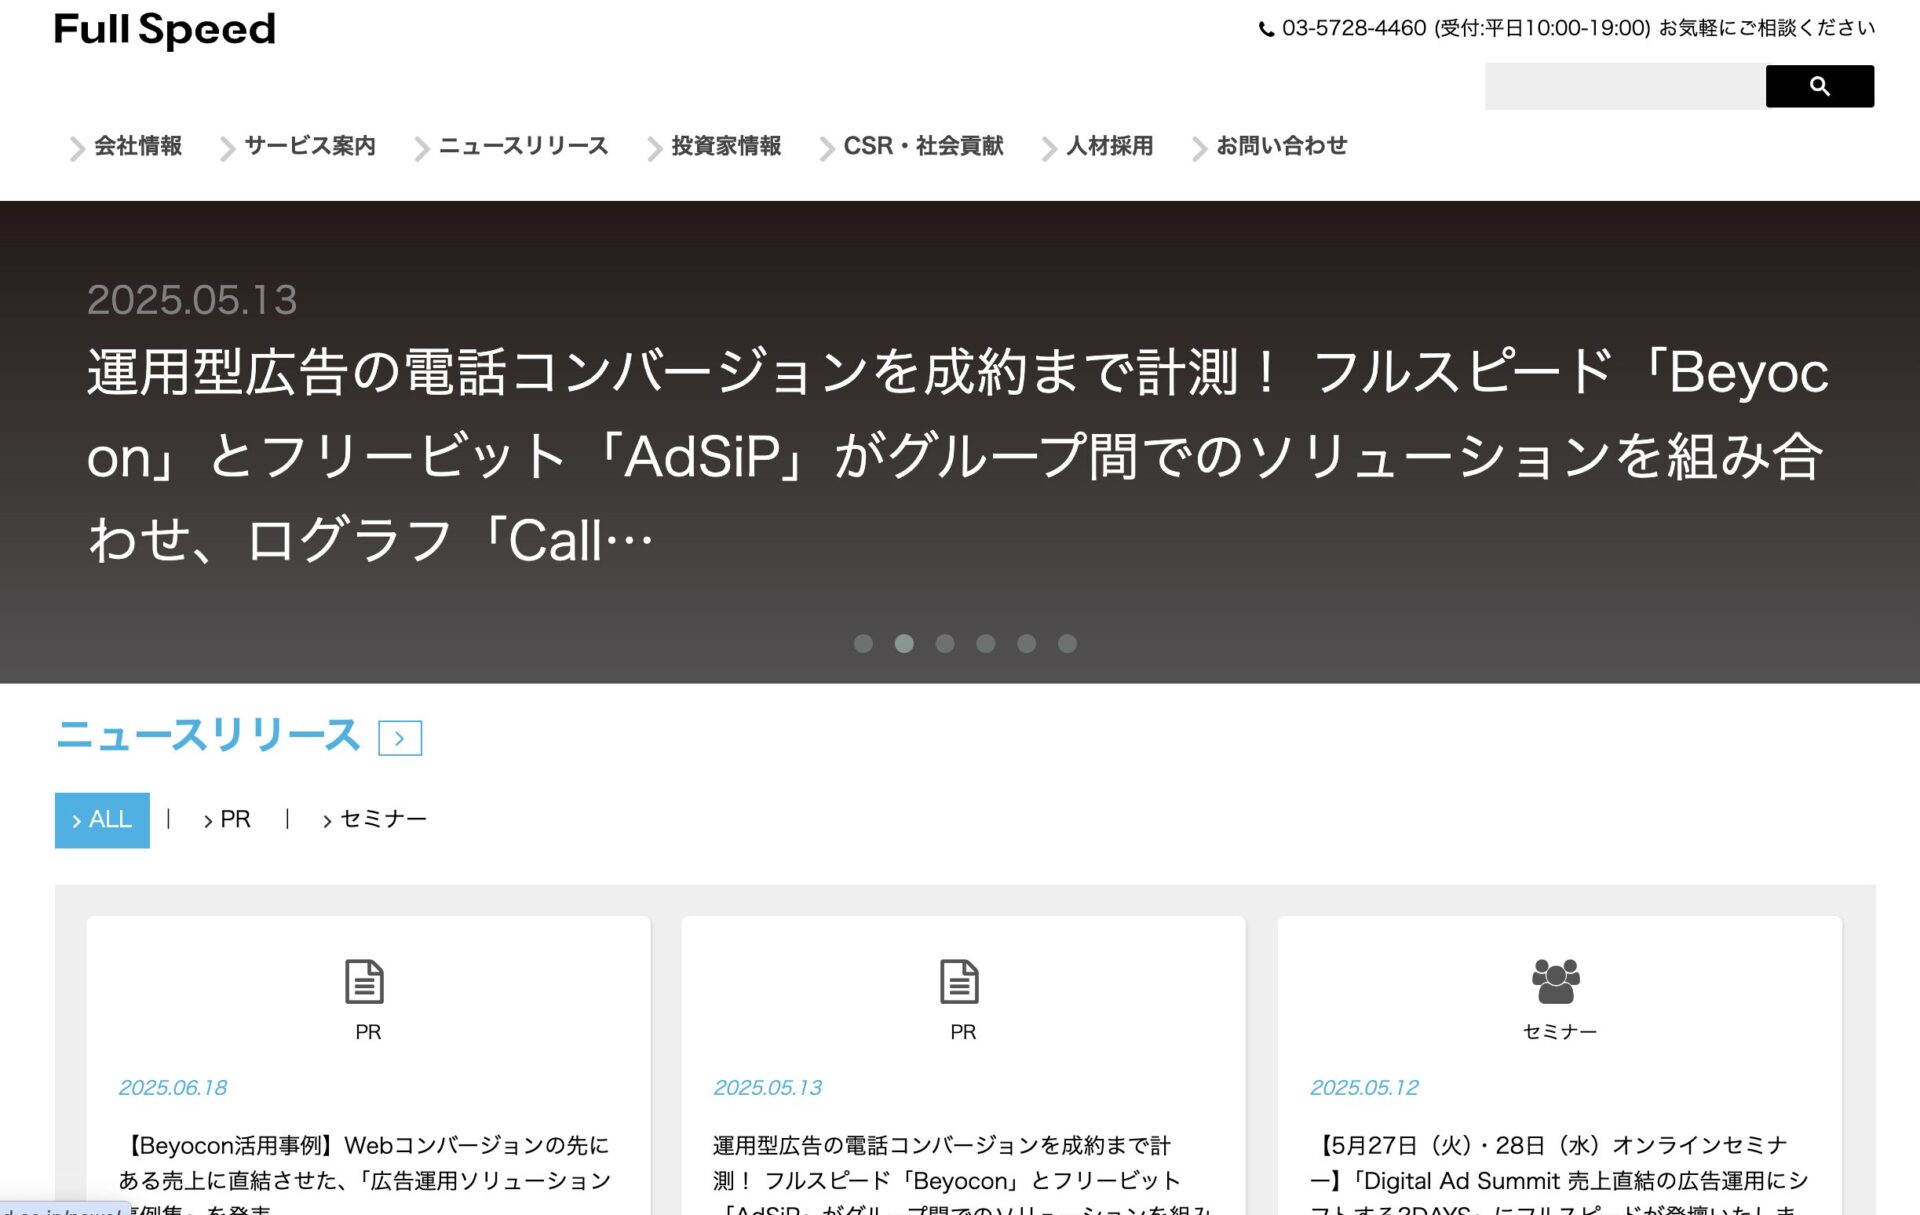The width and height of the screenshot is (1920, 1215).
Task: Click the chevron before 会社情報
Action: tap(77, 149)
